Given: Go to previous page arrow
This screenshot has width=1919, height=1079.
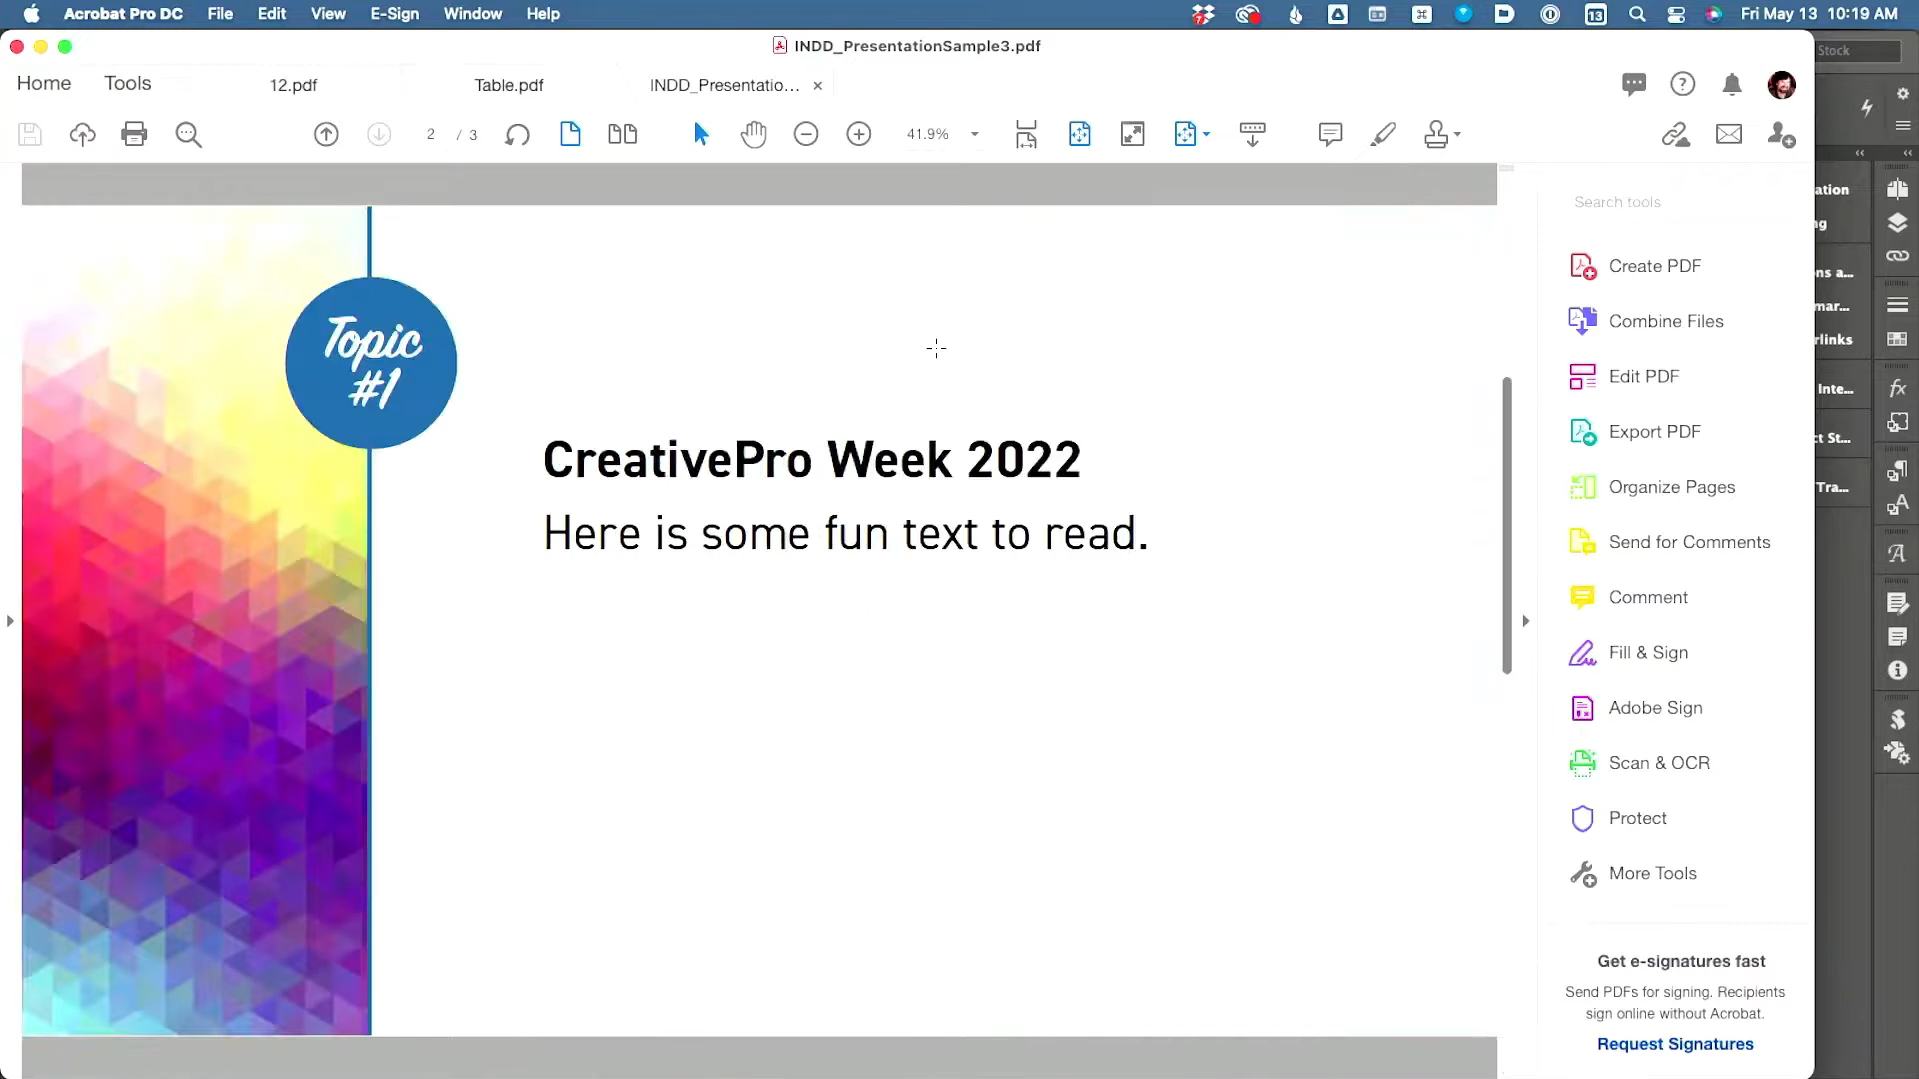Looking at the screenshot, I should coord(326,134).
